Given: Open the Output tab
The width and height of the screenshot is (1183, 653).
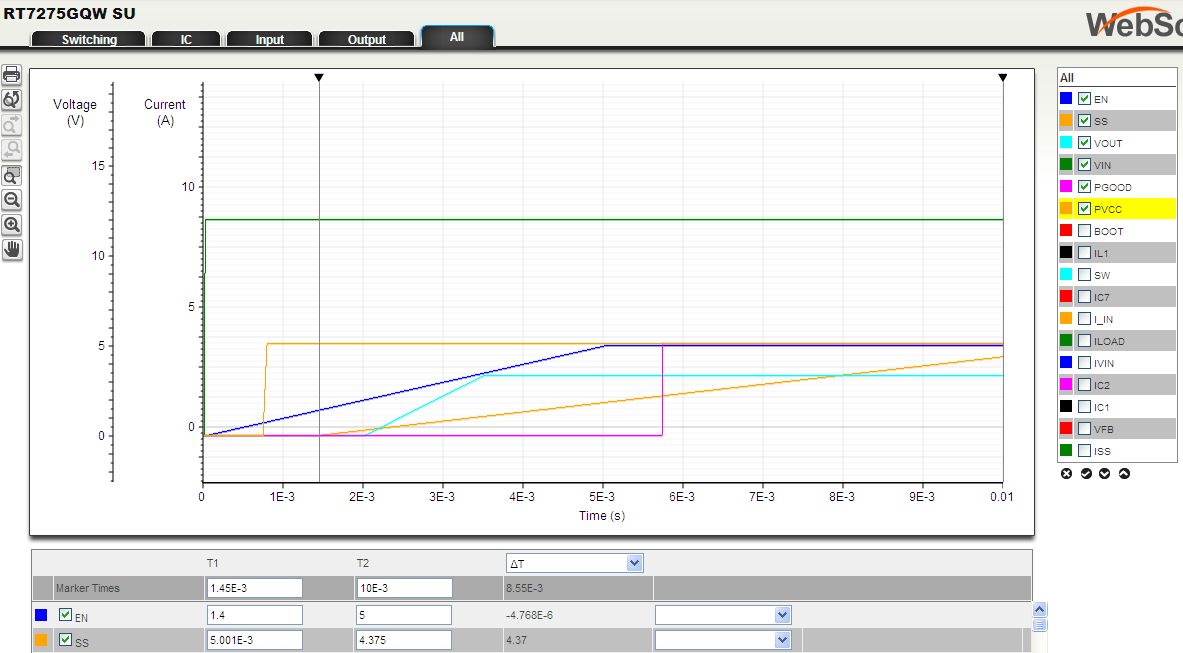Looking at the screenshot, I should (x=366, y=39).
